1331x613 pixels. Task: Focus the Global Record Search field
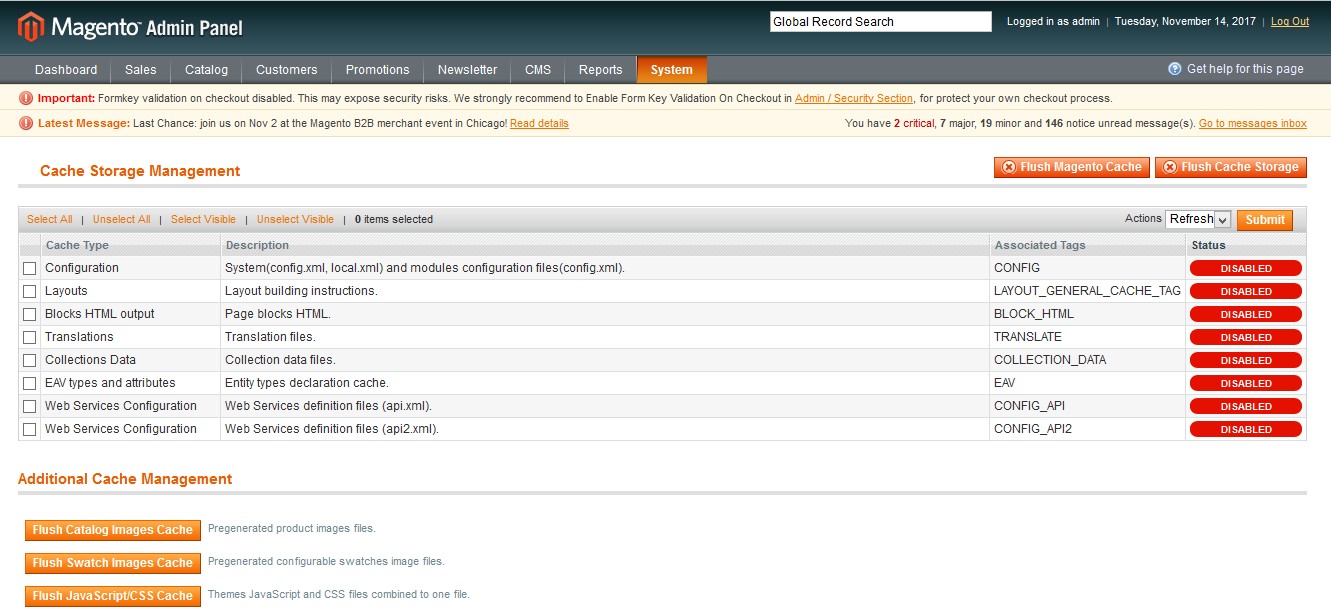pos(880,21)
